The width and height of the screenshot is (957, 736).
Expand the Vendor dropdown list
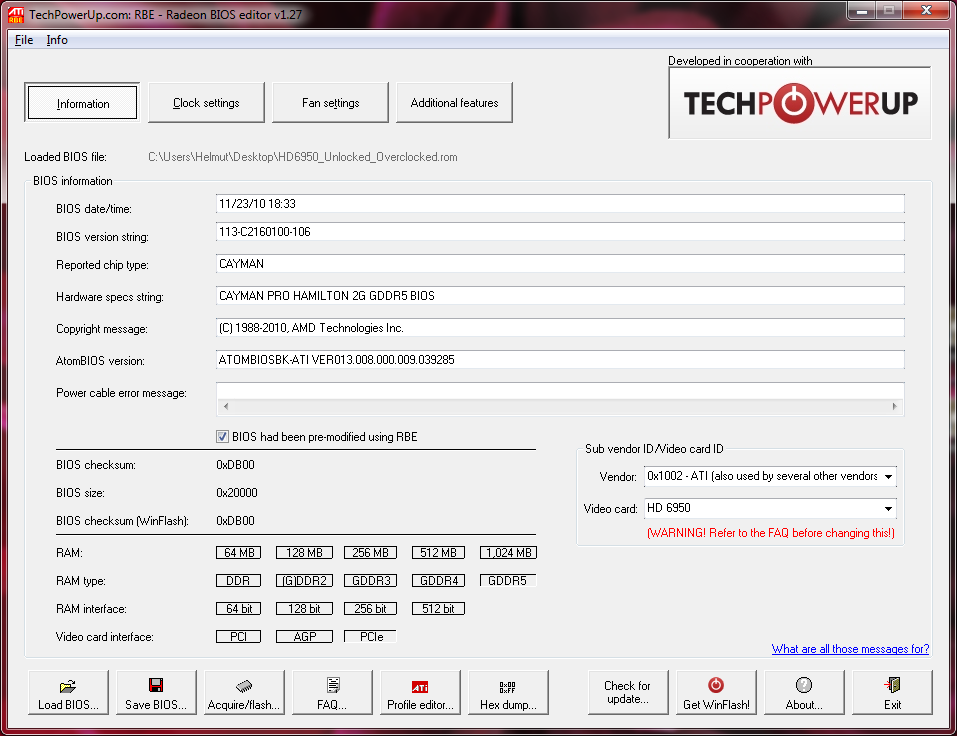click(x=889, y=476)
